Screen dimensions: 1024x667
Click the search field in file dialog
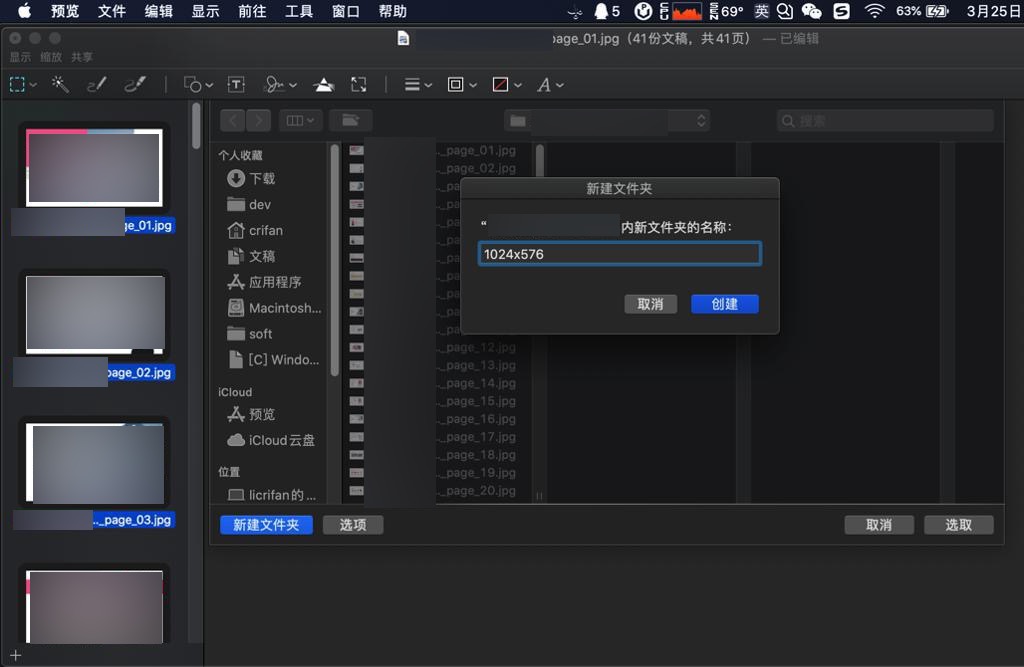(x=885, y=121)
